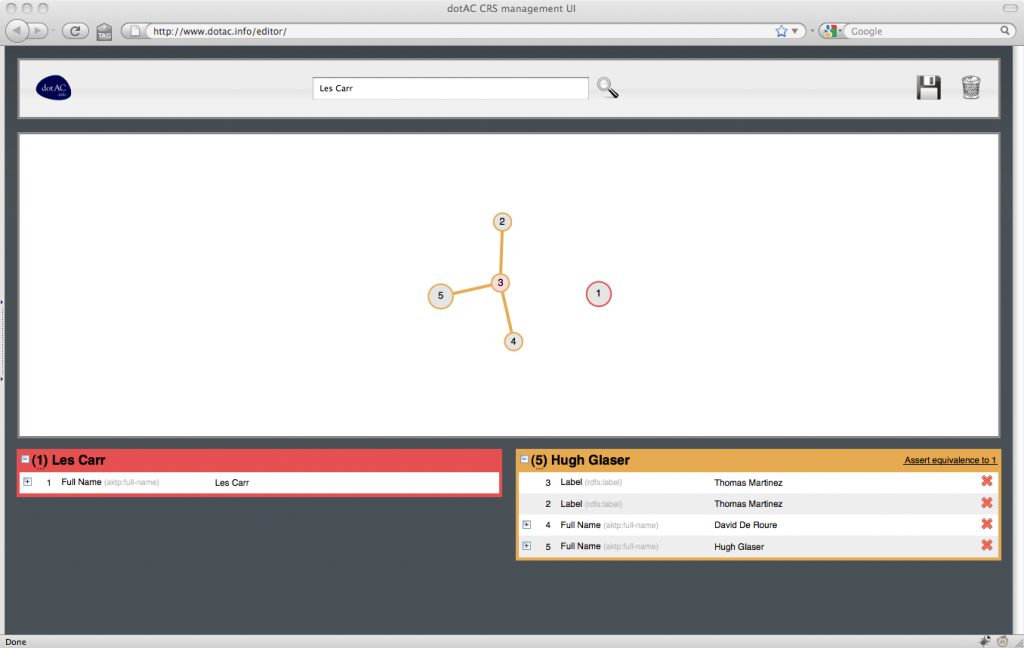Click the trash bin delete icon
This screenshot has height=648, width=1024.
tap(971, 88)
